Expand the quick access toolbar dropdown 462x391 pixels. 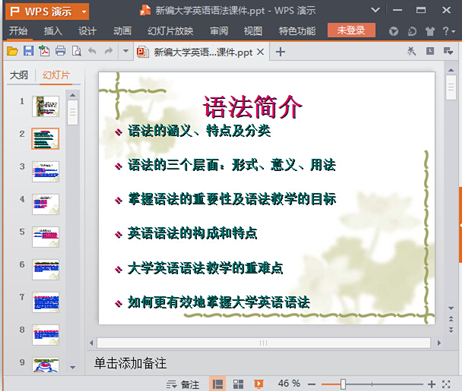pos(126,51)
